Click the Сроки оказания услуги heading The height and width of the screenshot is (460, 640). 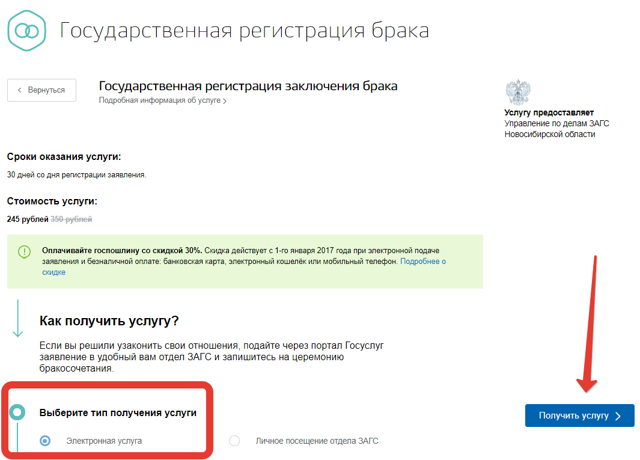pos(64,157)
